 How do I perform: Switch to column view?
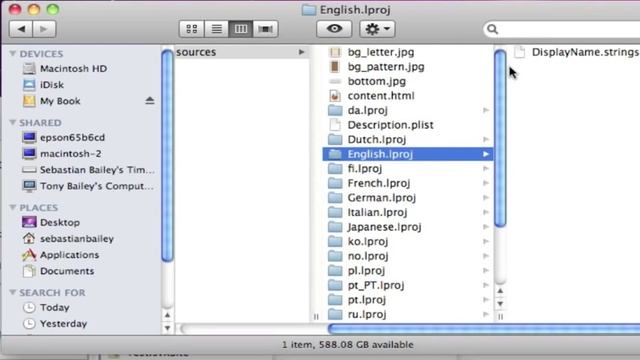coord(241,29)
